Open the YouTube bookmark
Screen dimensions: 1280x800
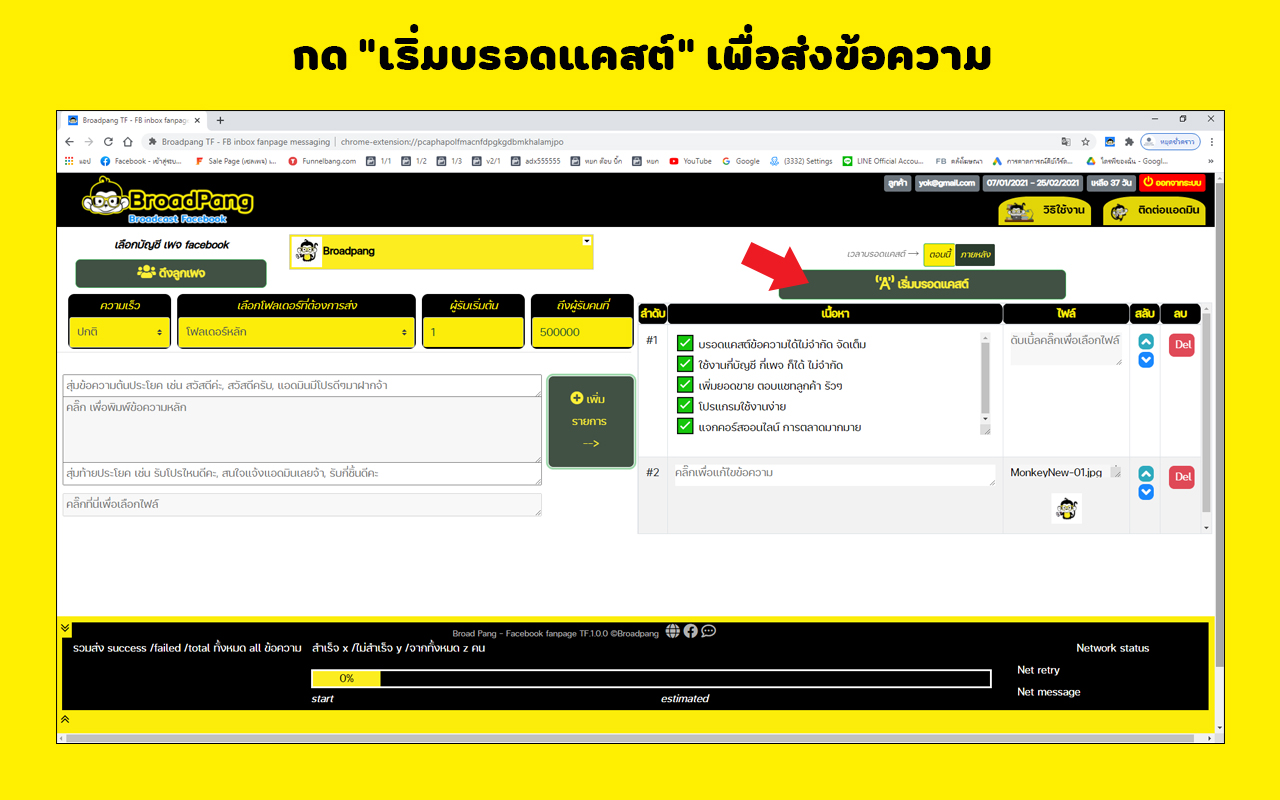[x=691, y=161]
